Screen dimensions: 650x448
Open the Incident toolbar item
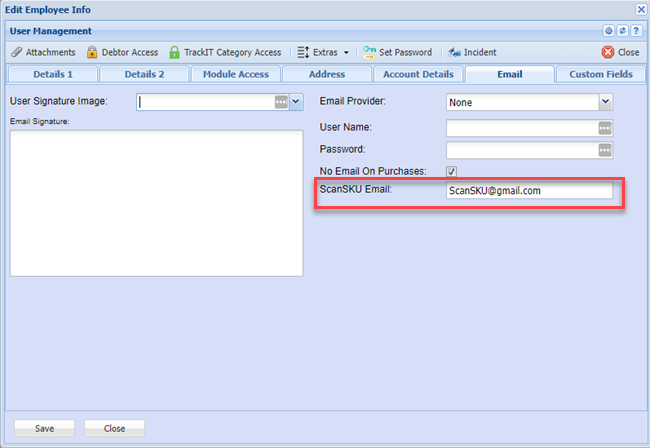pos(472,52)
